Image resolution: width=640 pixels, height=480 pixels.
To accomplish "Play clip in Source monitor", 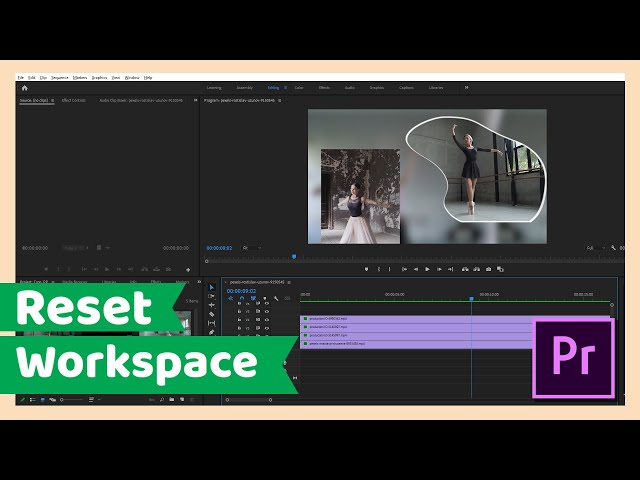I will coord(107,269).
